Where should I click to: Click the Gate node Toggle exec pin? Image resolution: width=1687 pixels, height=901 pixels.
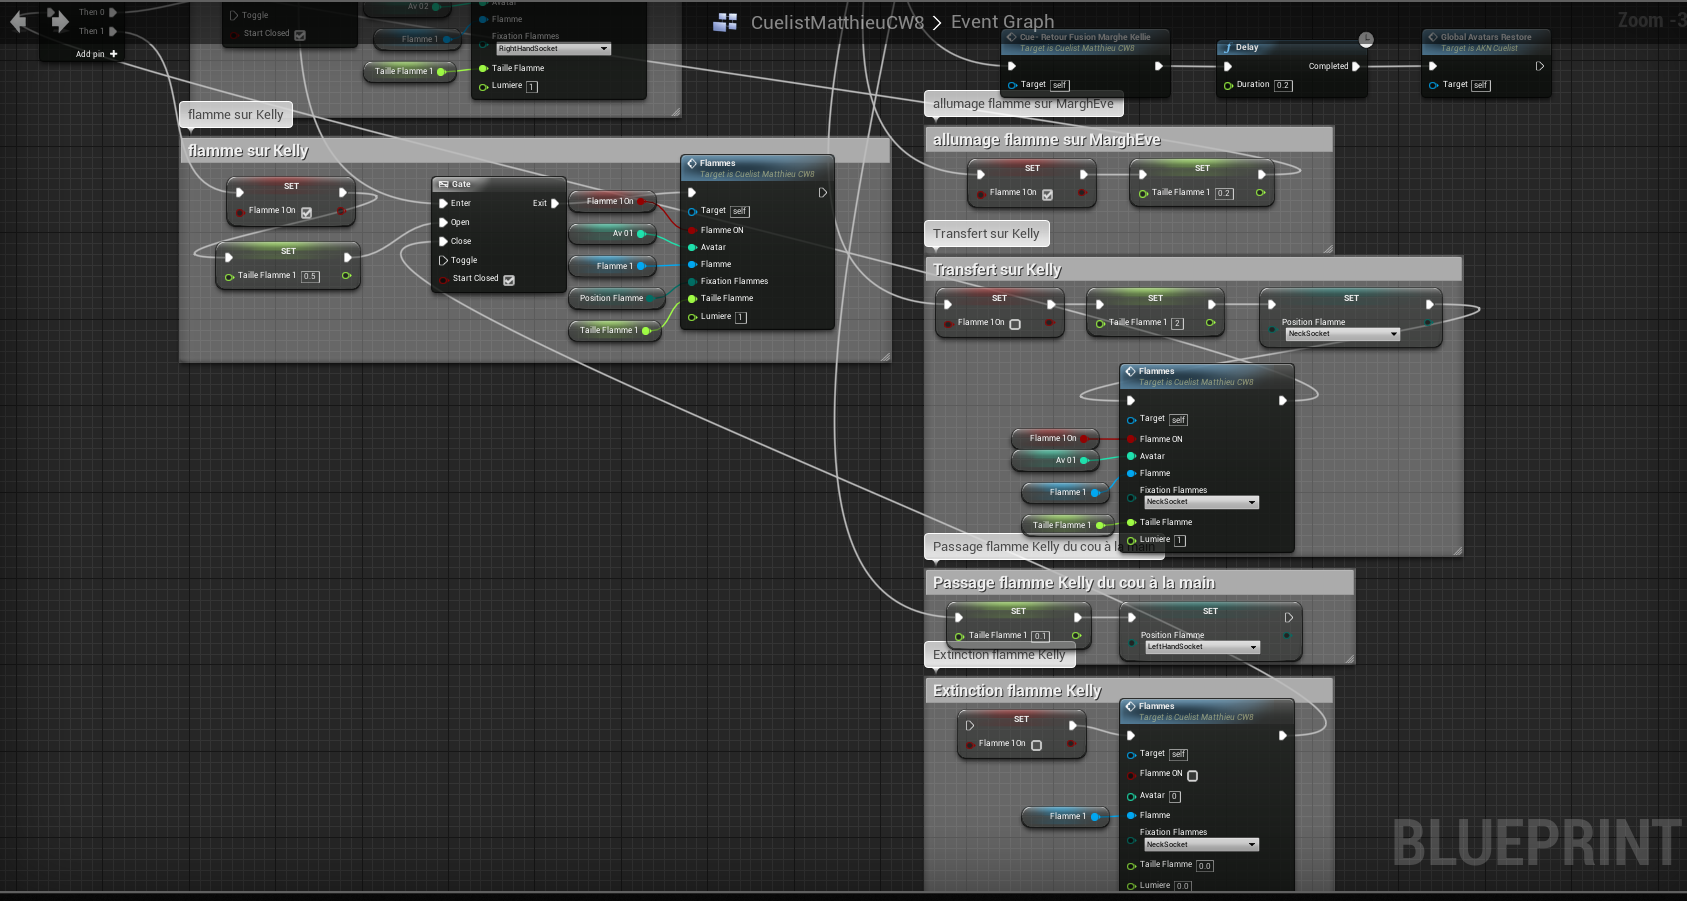pos(443,260)
